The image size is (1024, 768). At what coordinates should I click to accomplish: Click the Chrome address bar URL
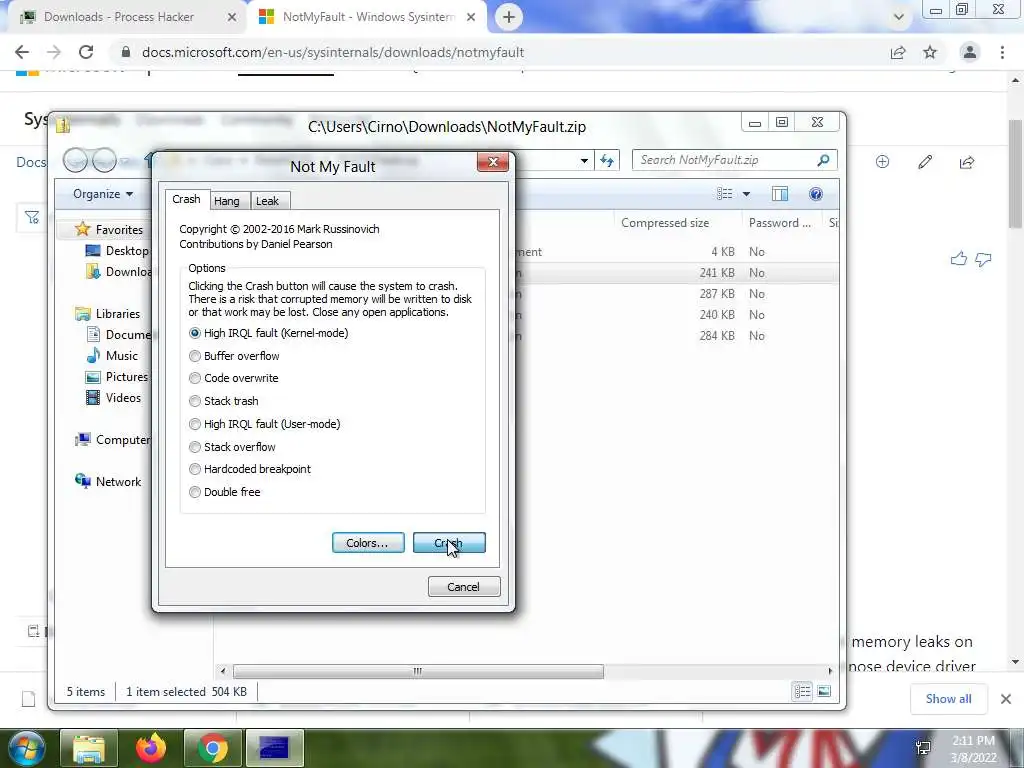click(x=333, y=52)
